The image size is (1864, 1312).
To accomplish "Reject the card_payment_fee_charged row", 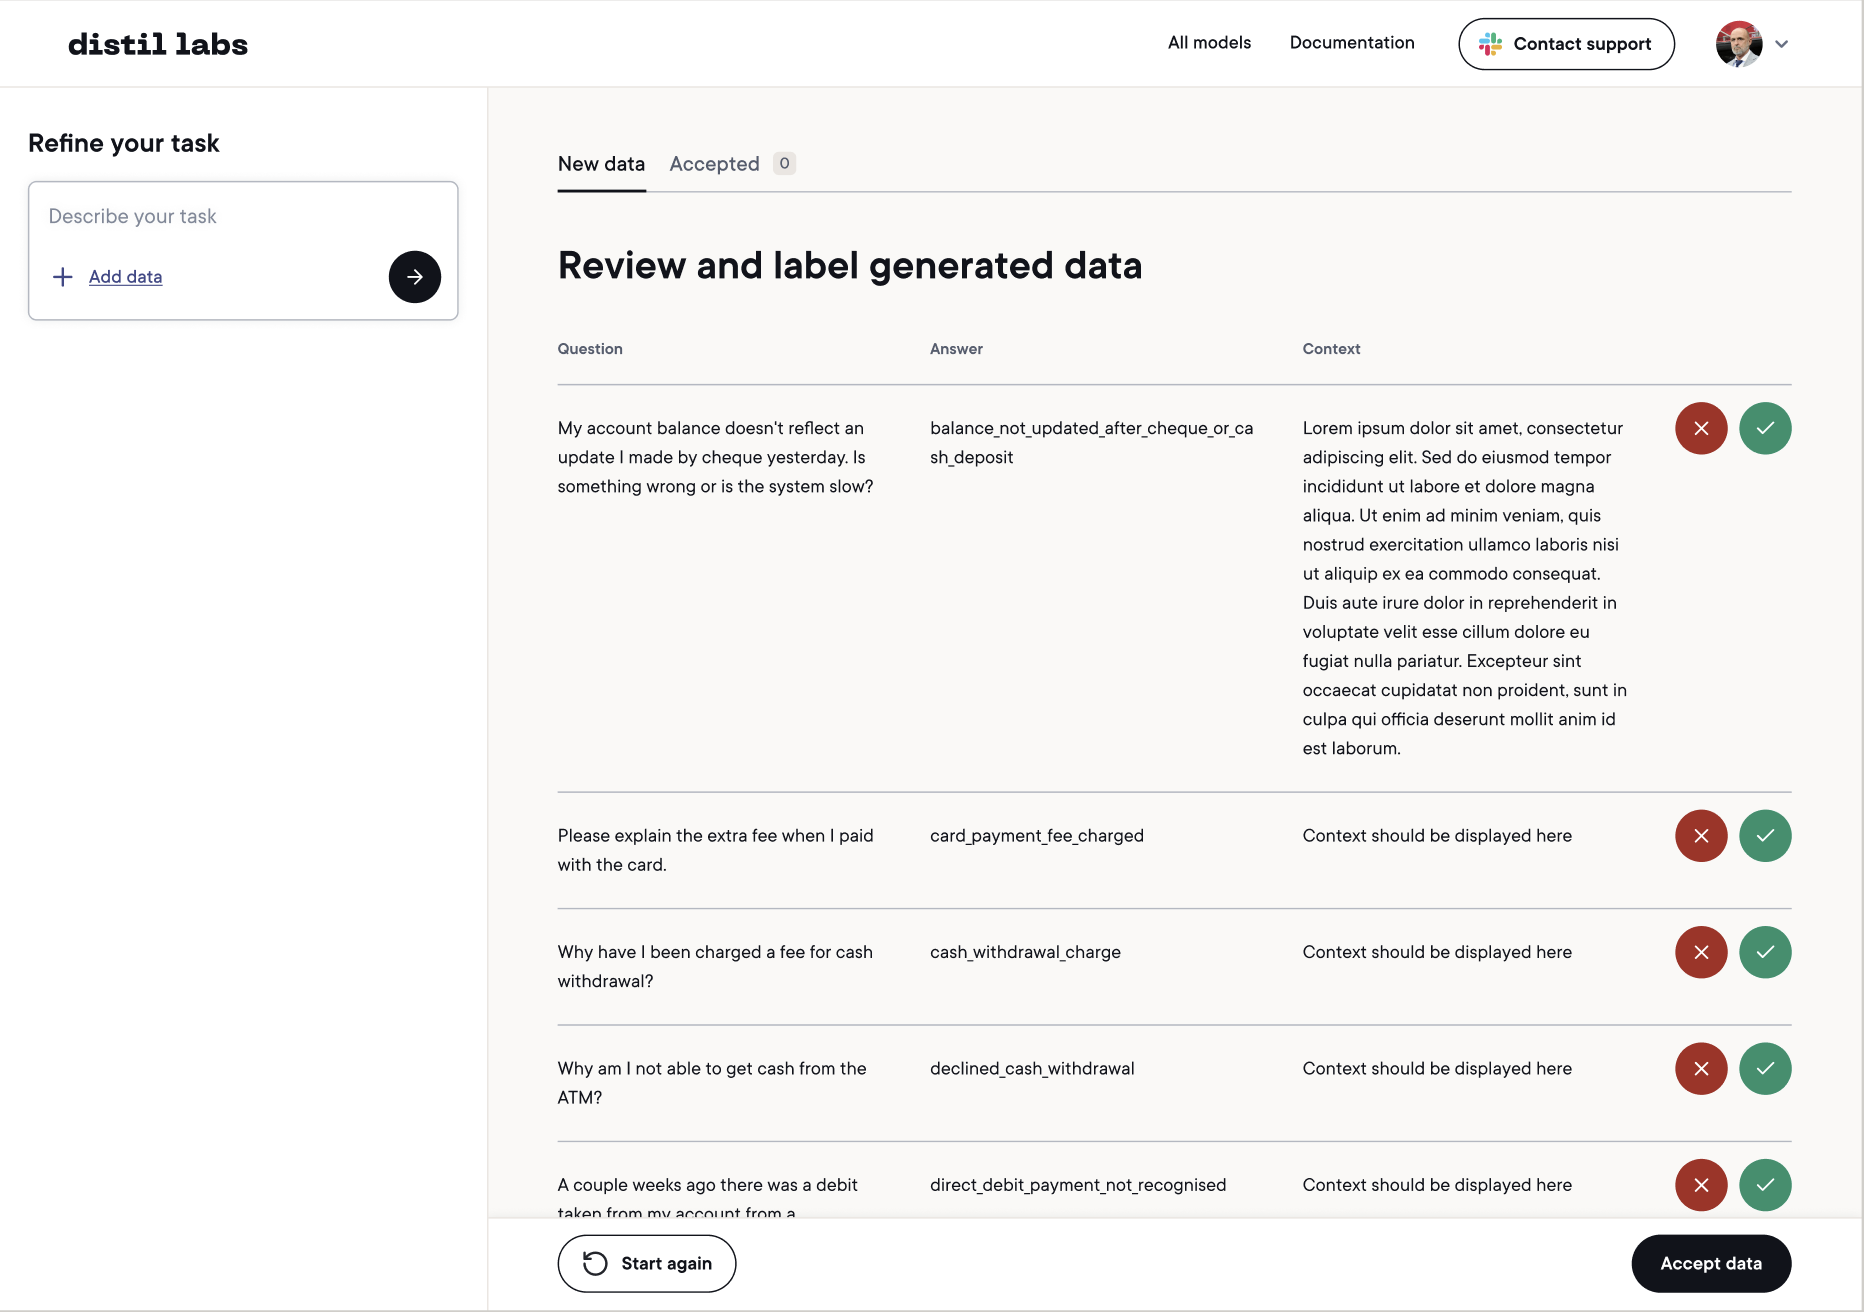I will point(1701,835).
